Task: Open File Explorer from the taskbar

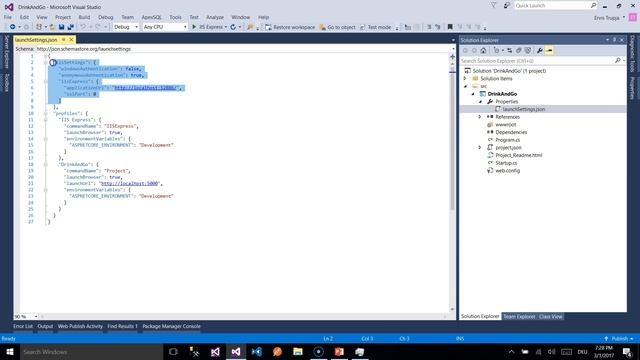Action: (x=298, y=351)
